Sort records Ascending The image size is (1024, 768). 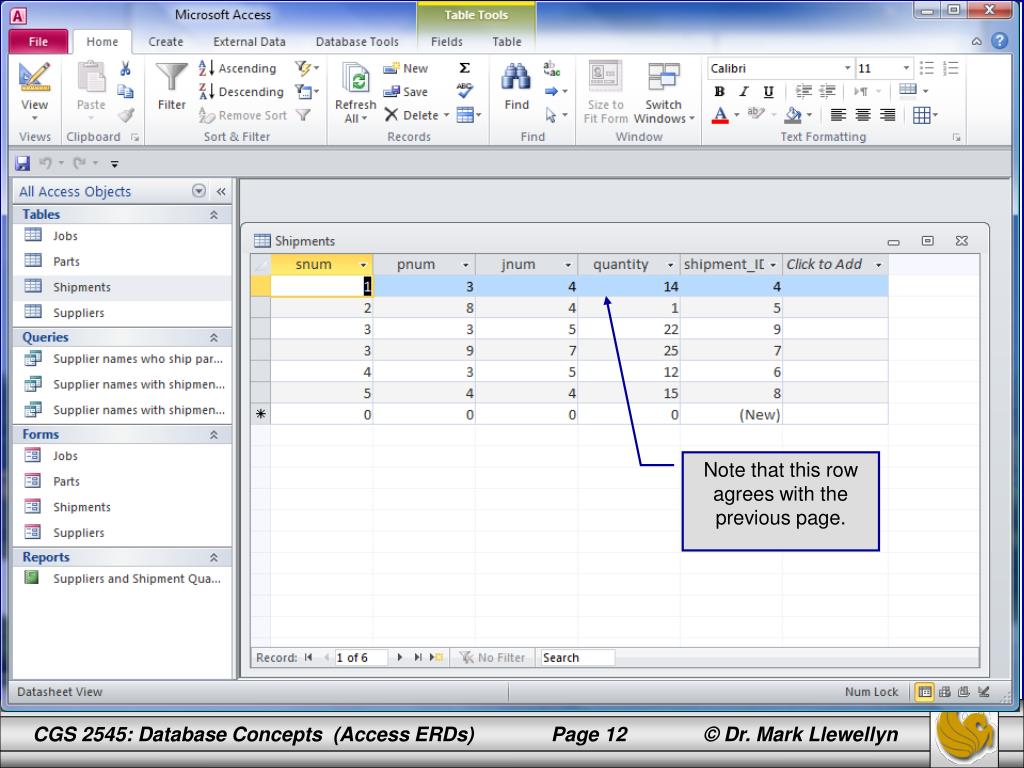(x=238, y=68)
